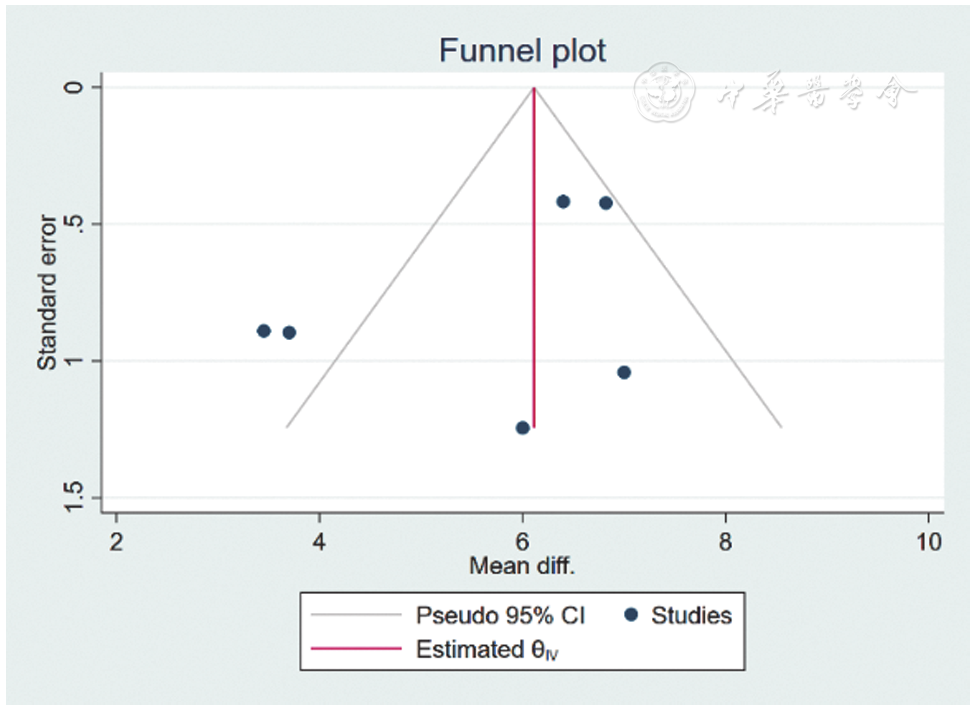975x706 pixels.
Task: Click upper-right study point near 6.8
Action: tap(606, 203)
